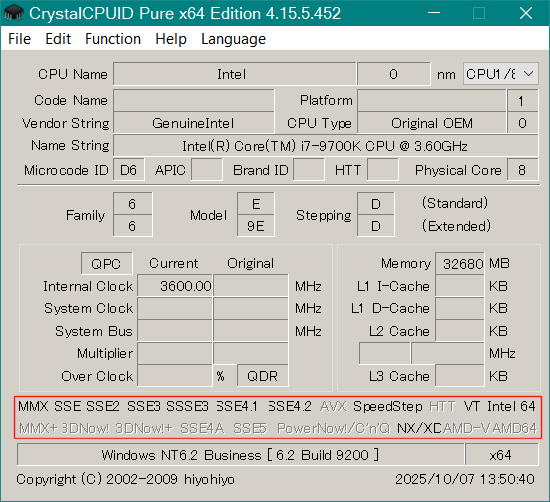Click the System Clock current field

coord(175,308)
